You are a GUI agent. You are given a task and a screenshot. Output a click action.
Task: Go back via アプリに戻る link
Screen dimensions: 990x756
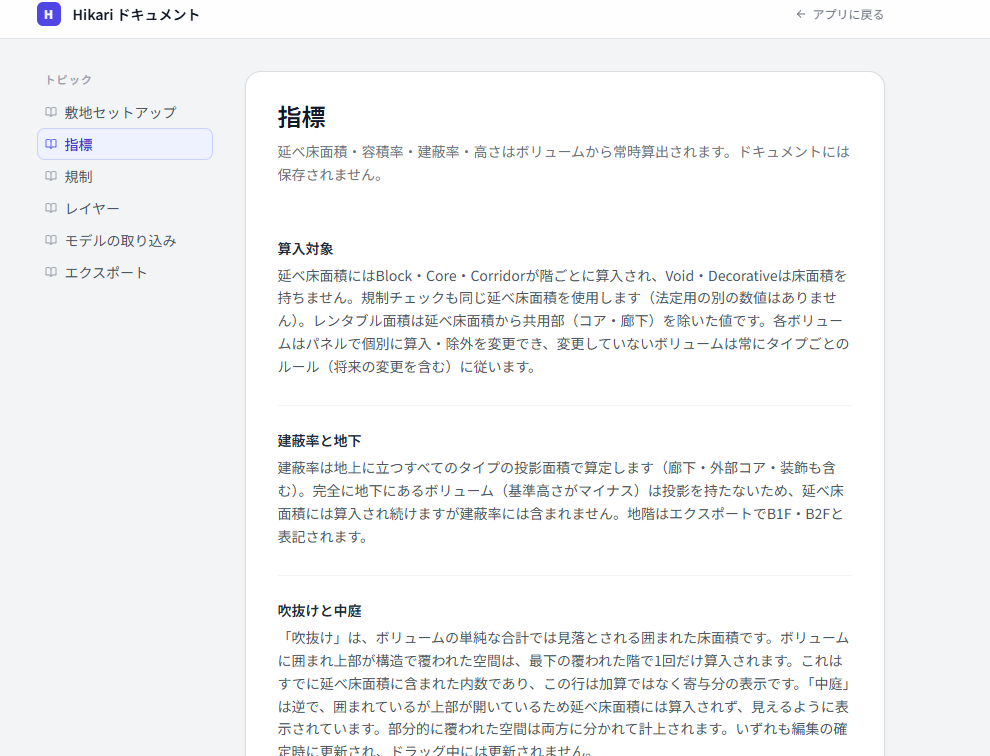(840, 15)
